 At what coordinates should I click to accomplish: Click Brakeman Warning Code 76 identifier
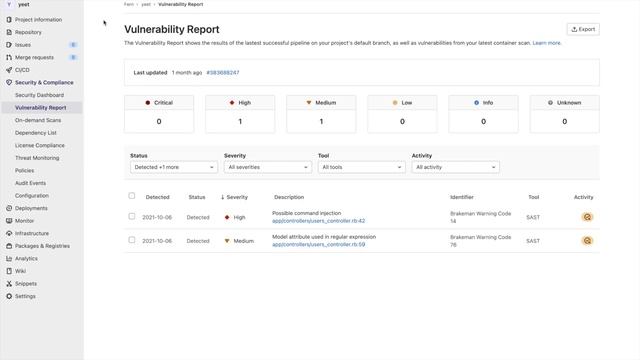(480, 241)
